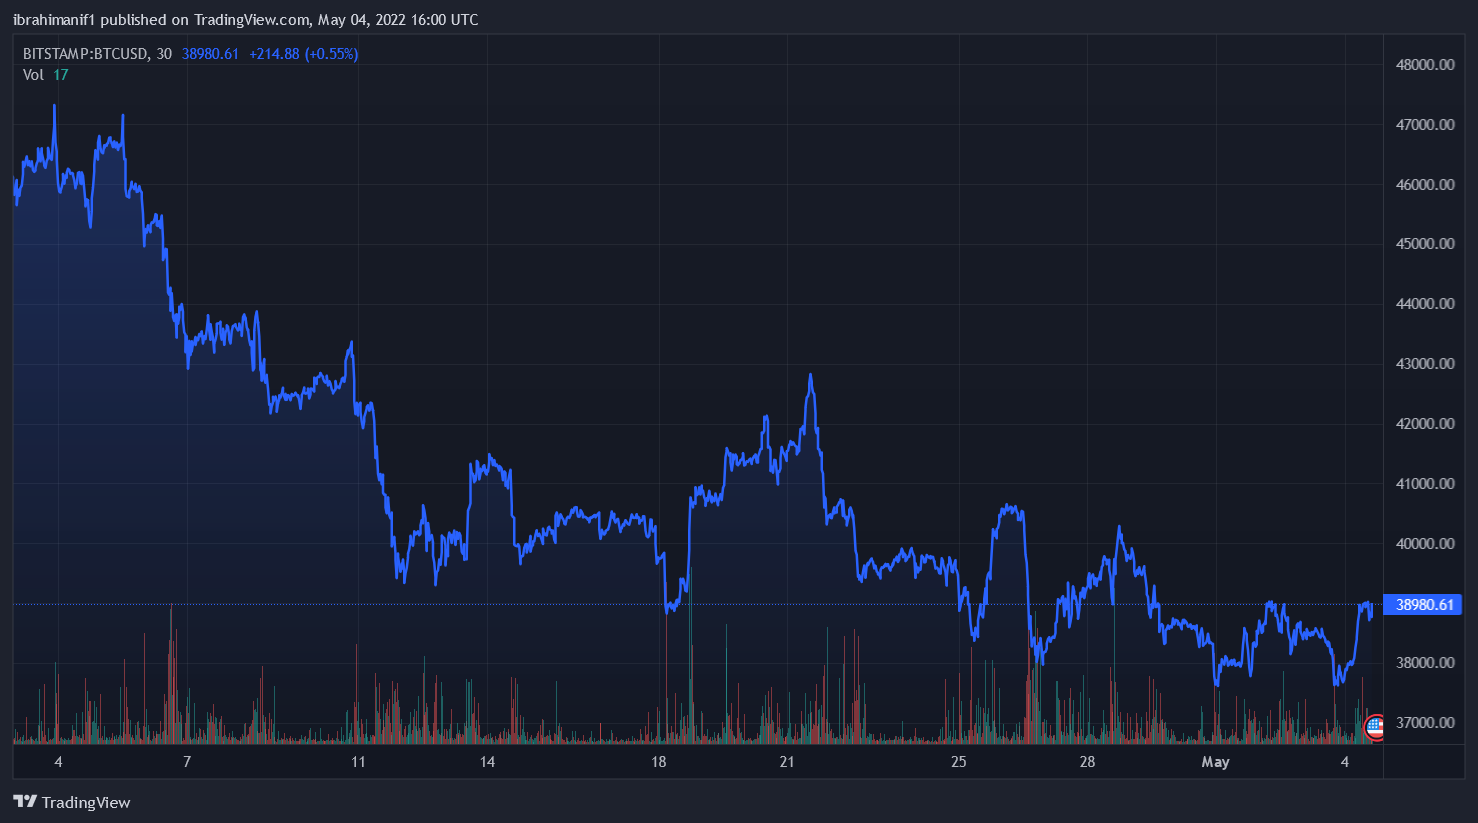This screenshot has height=823, width=1478.
Task: Select the May label on time axis
Action: [x=1215, y=762]
